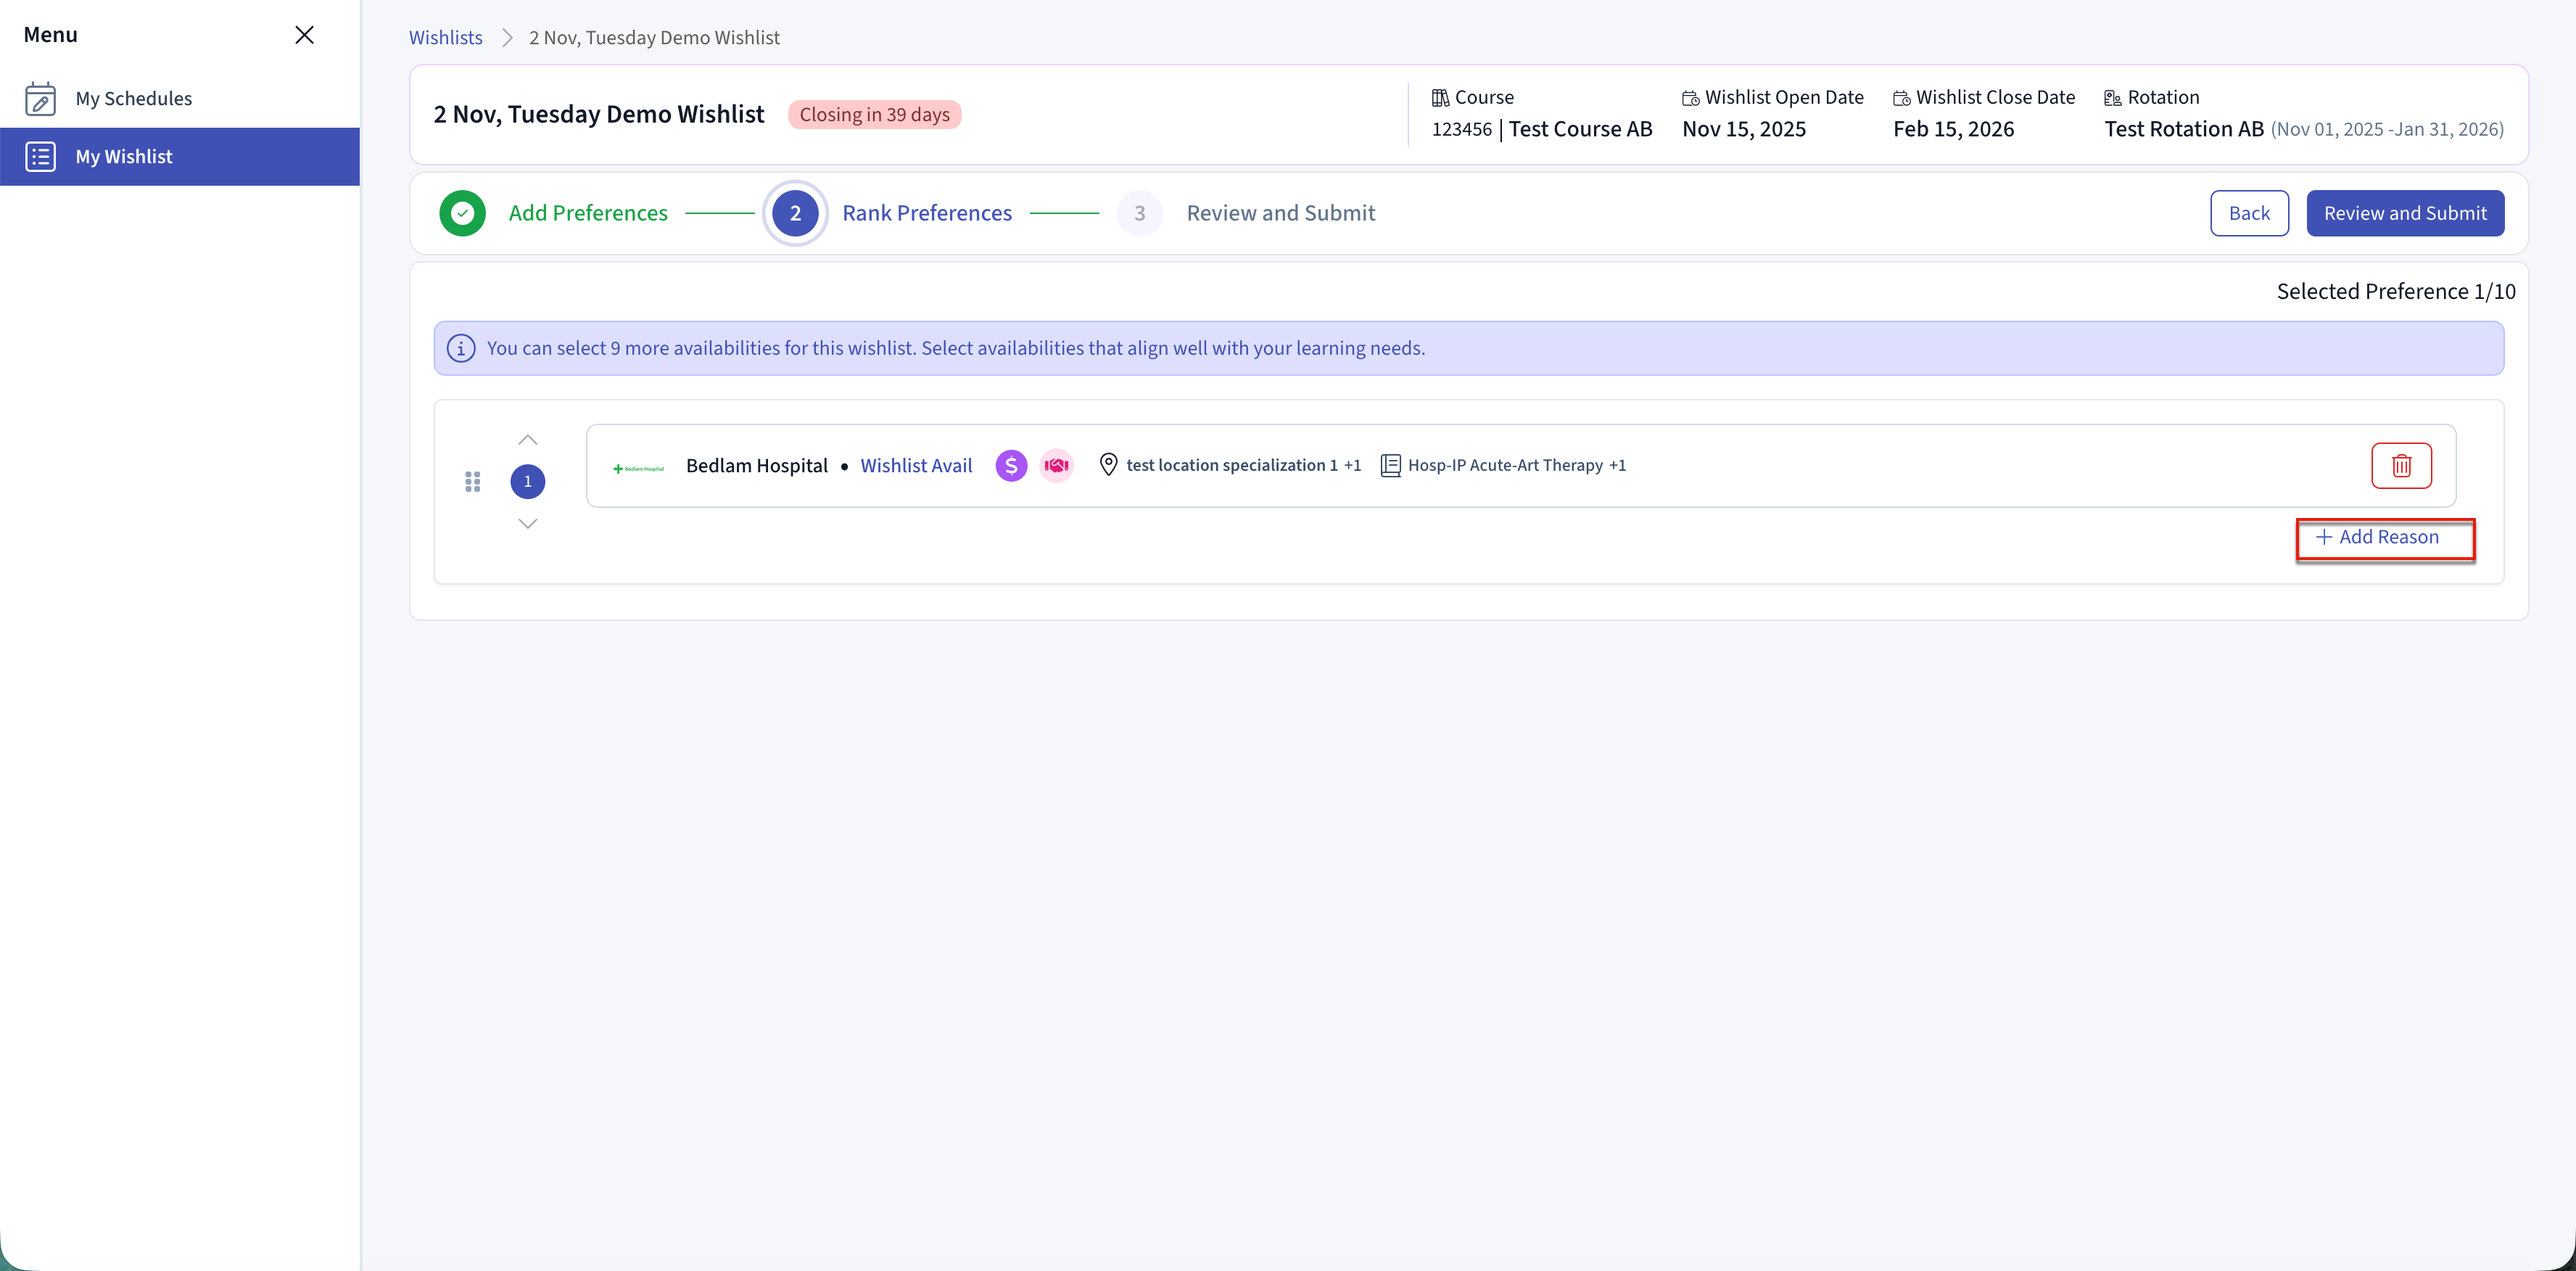Open step 3 Review and Submit
The height and width of the screenshot is (1271, 2576).
pyautogui.click(x=1279, y=213)
